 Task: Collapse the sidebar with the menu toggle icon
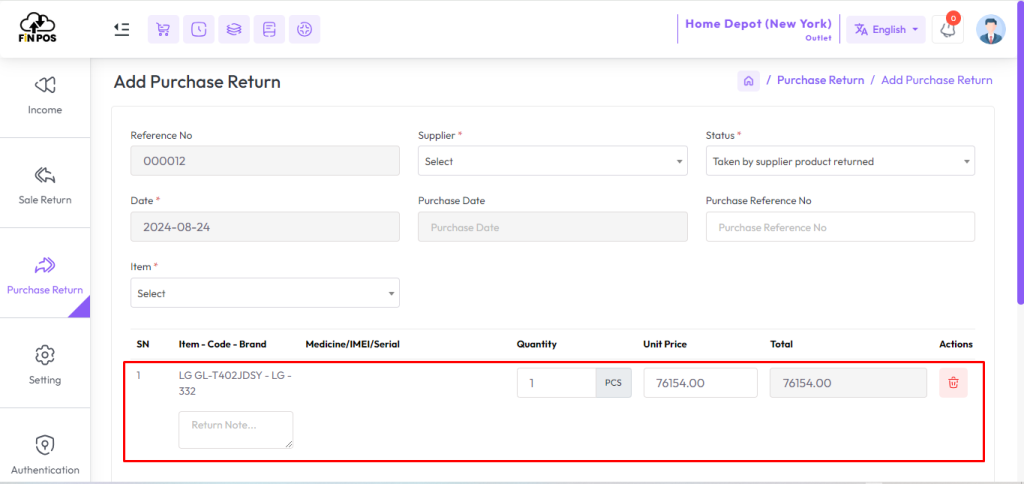click(x=121, y=29)
